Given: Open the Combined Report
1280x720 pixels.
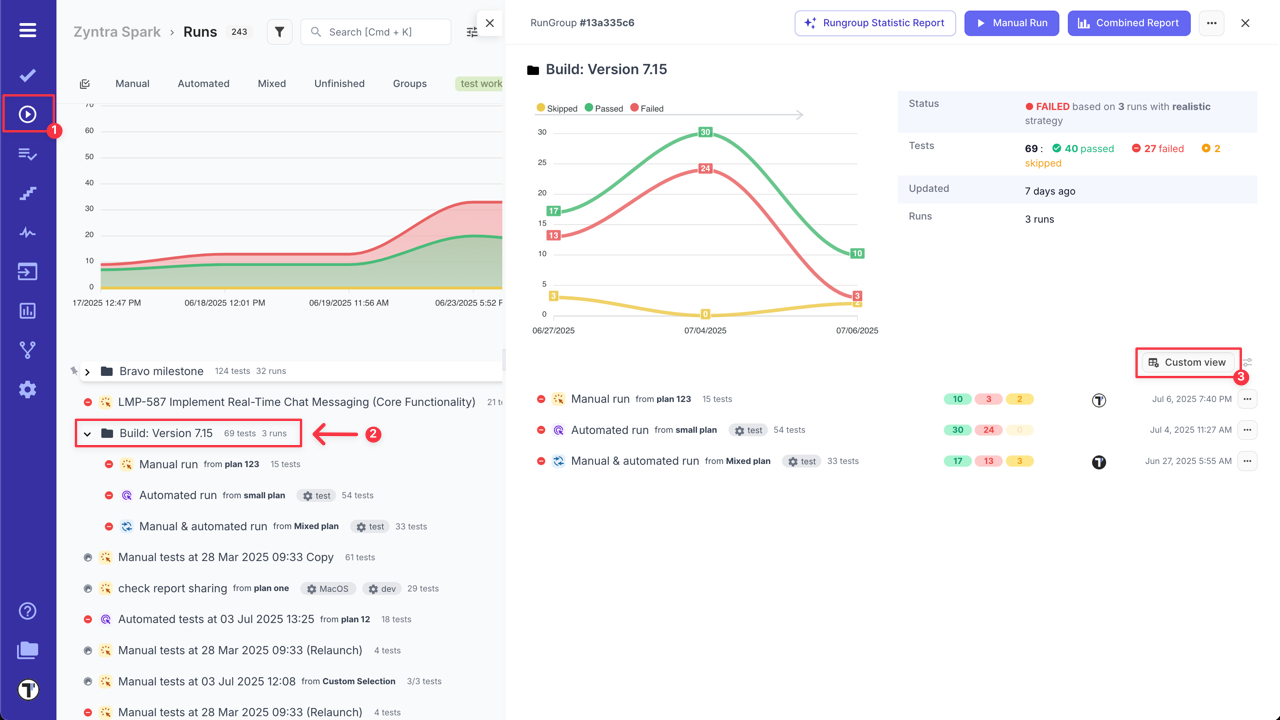Looking at the screenshot, I should (x=1128, y=22).
